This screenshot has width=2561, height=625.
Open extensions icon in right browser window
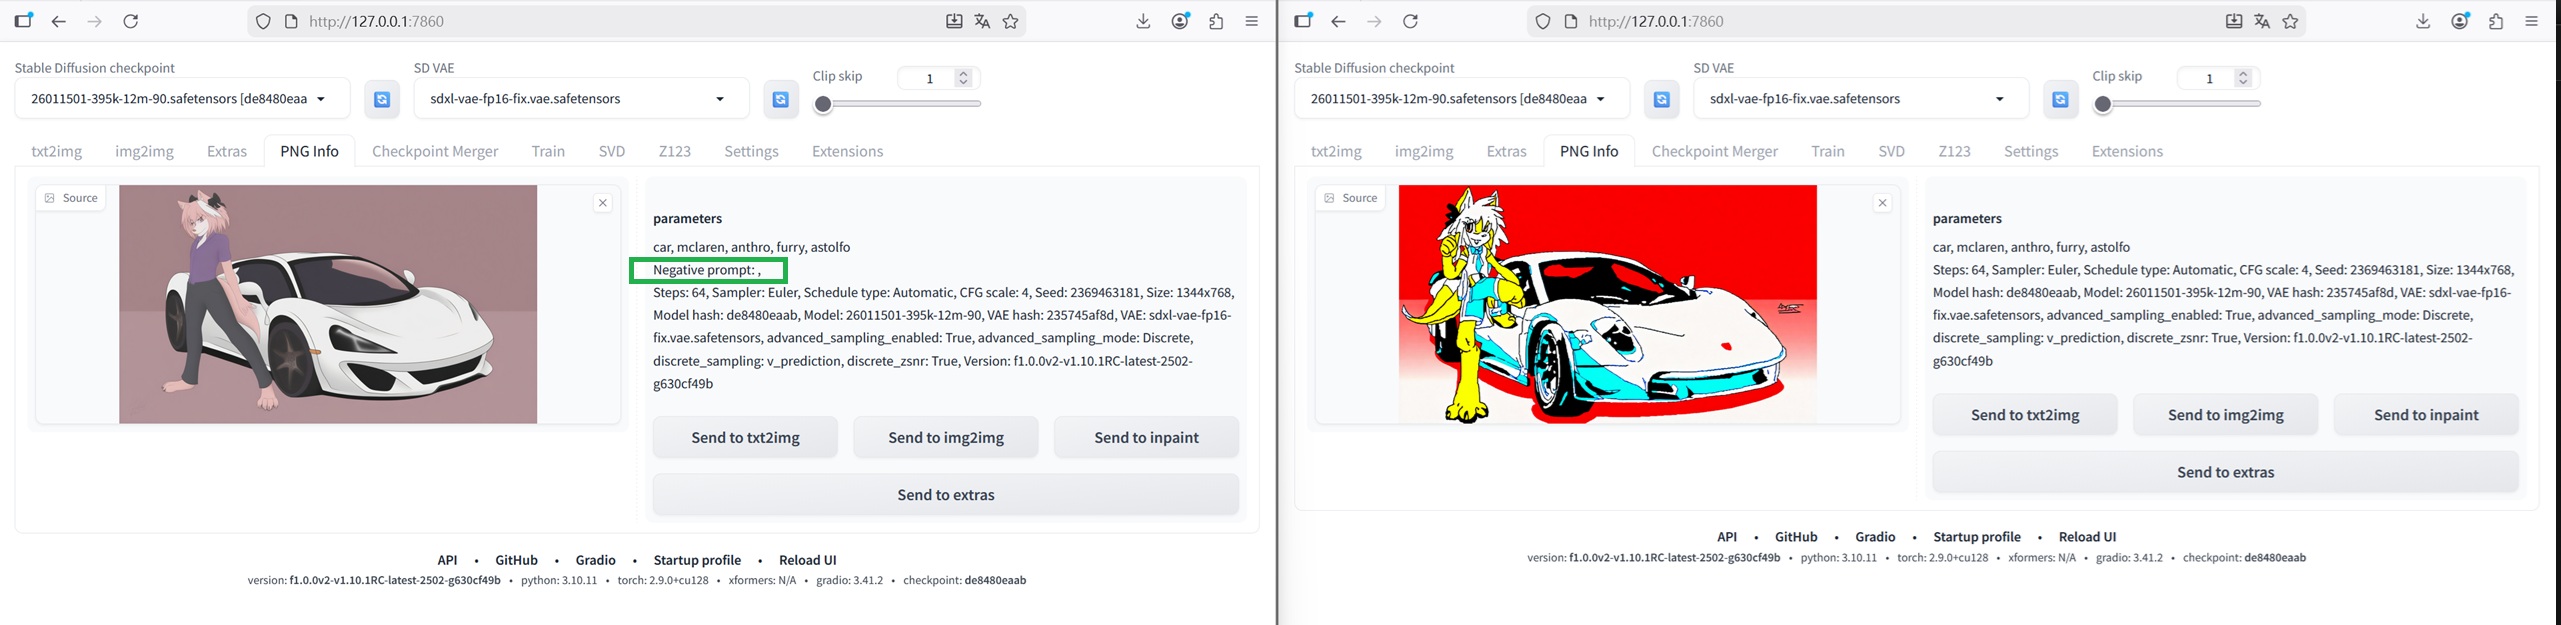2496,21
